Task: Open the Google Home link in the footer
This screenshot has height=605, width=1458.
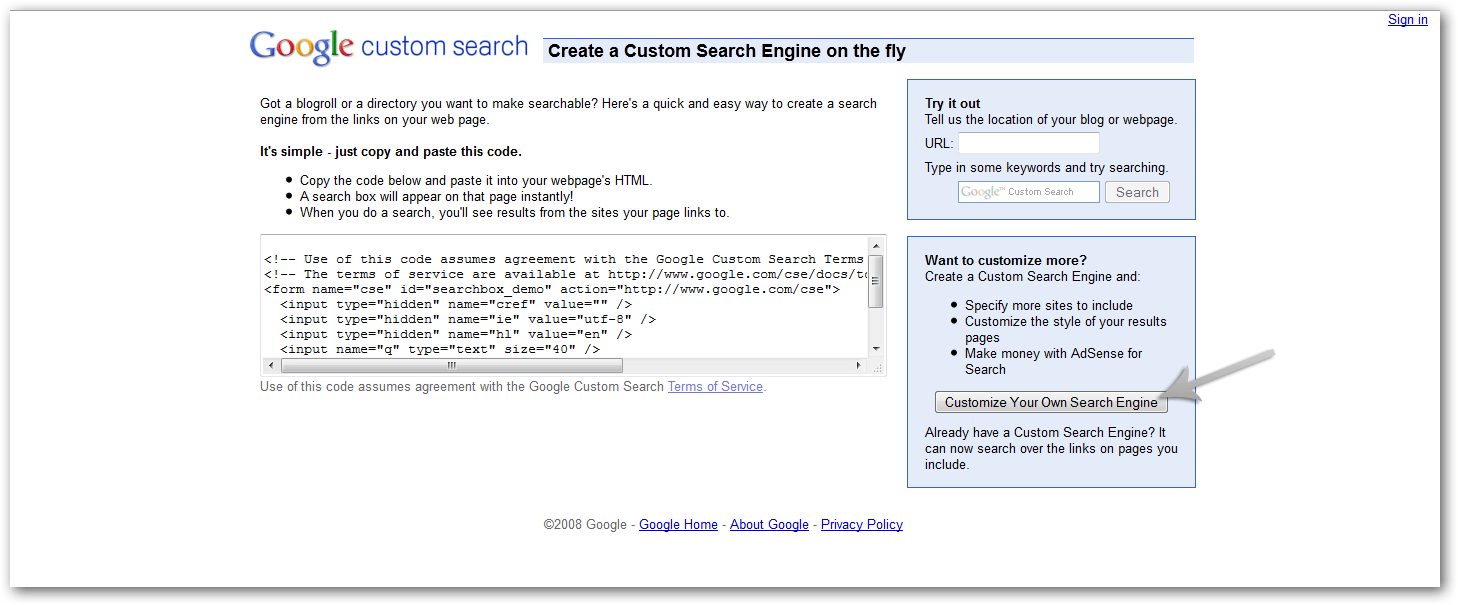Action: coord(678,524)
